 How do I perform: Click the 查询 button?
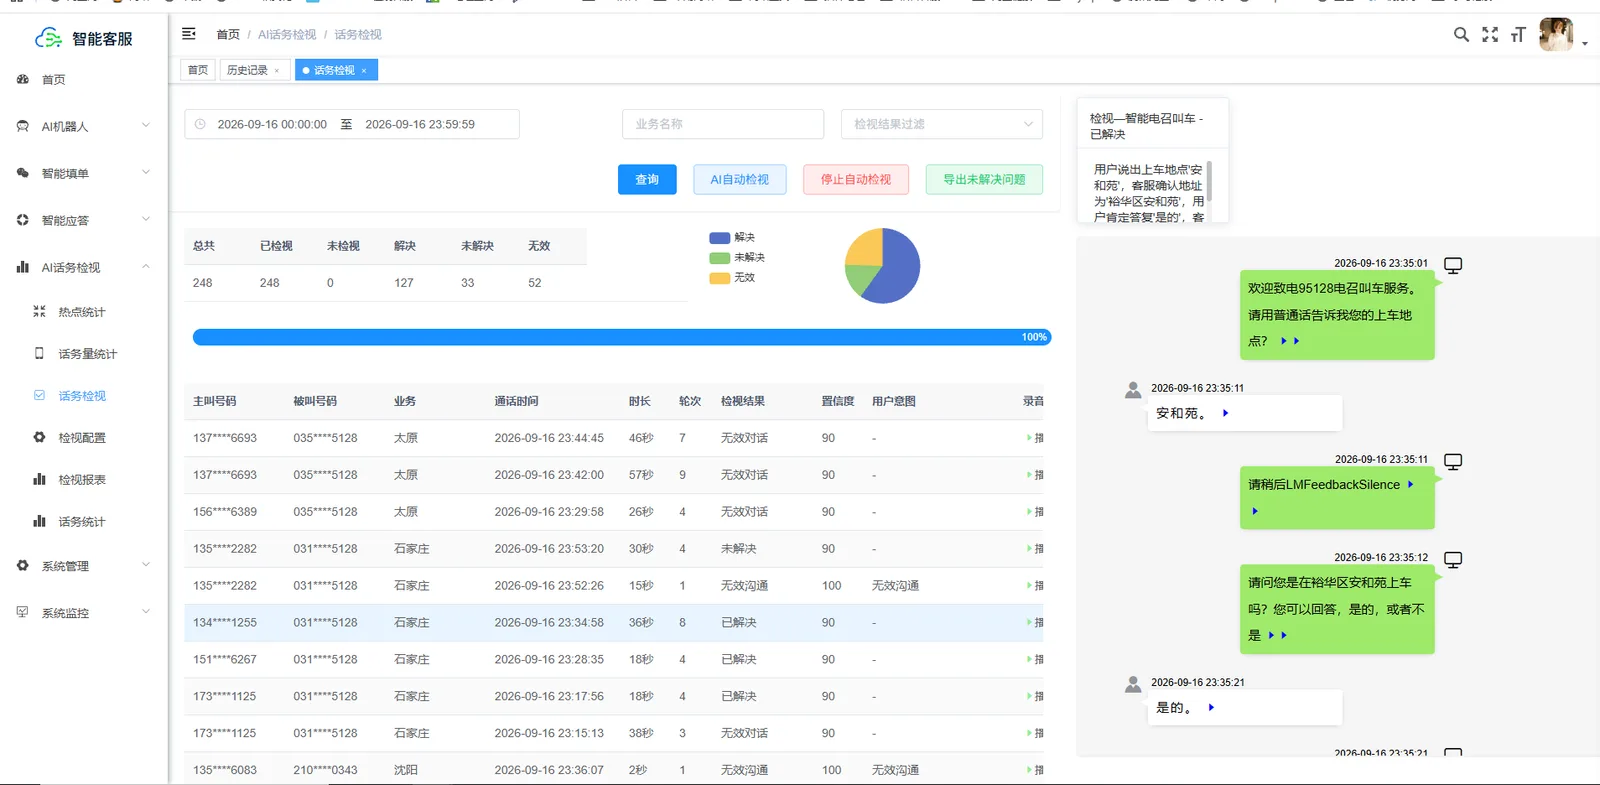point(647,179)
